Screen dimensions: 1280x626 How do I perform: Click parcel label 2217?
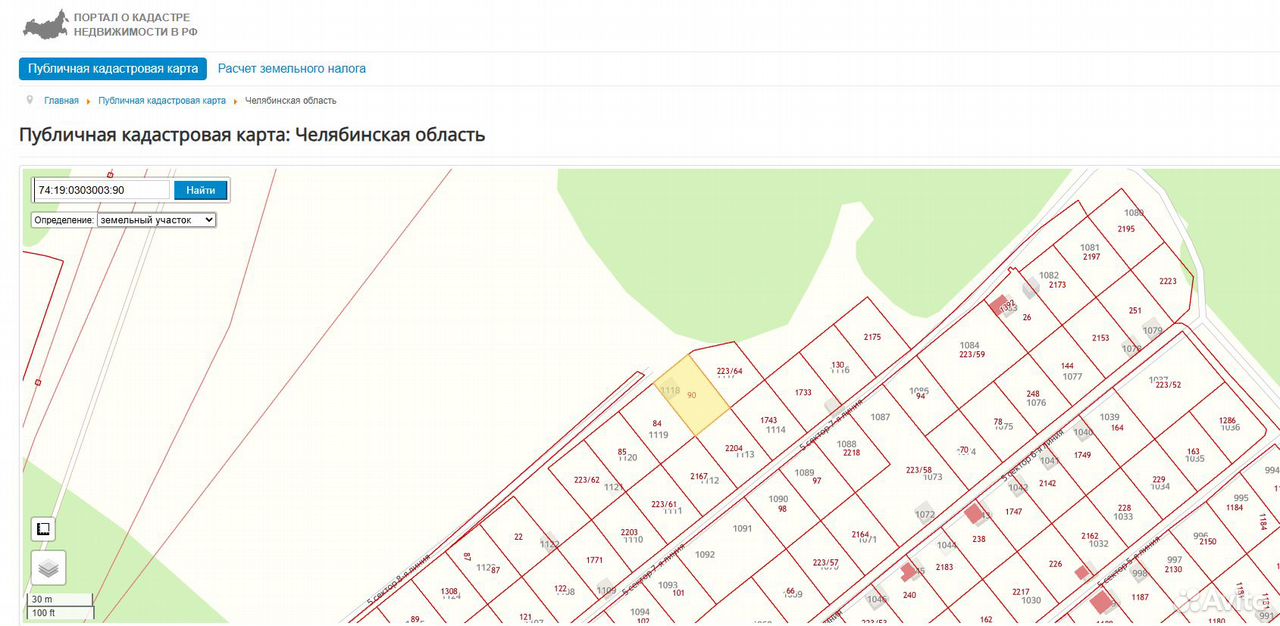click(x=1020, y=592)
